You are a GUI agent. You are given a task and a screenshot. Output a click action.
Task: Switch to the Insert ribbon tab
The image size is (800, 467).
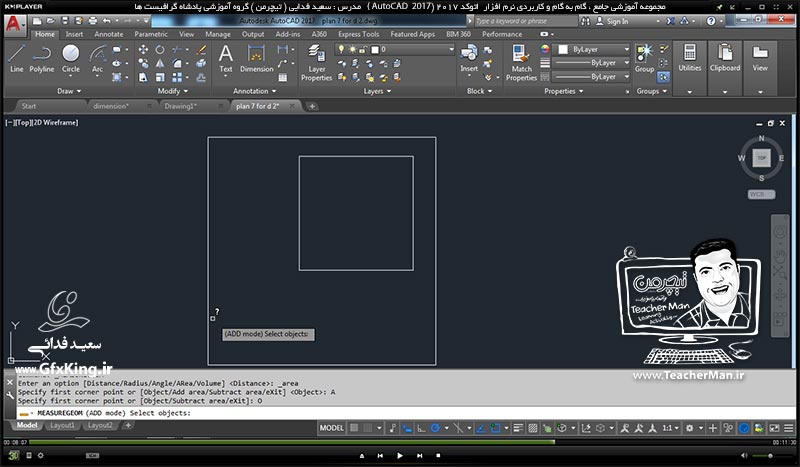point(74,34)
